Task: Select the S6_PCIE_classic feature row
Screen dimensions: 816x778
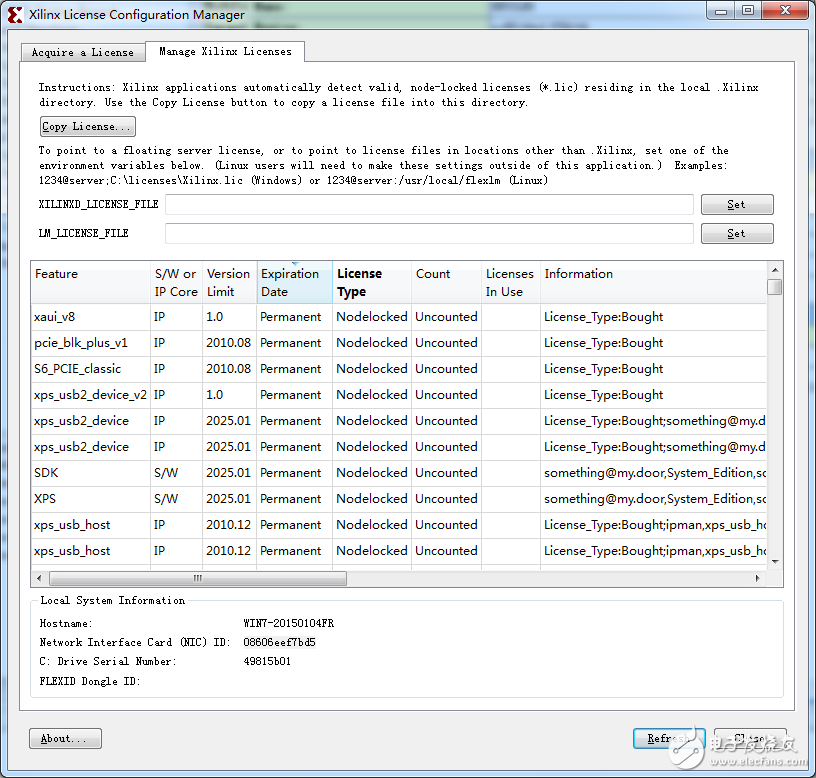Action: (x=399, y=369)
